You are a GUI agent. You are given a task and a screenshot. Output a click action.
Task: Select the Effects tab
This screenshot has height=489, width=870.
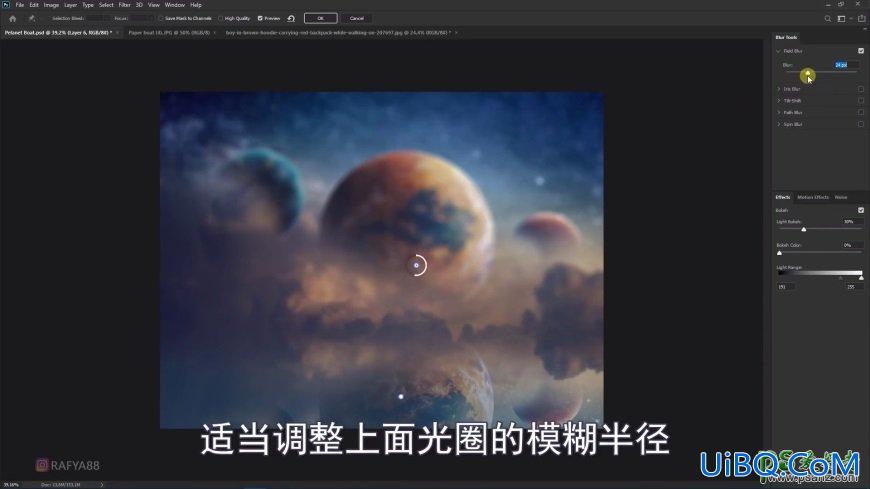783,197
